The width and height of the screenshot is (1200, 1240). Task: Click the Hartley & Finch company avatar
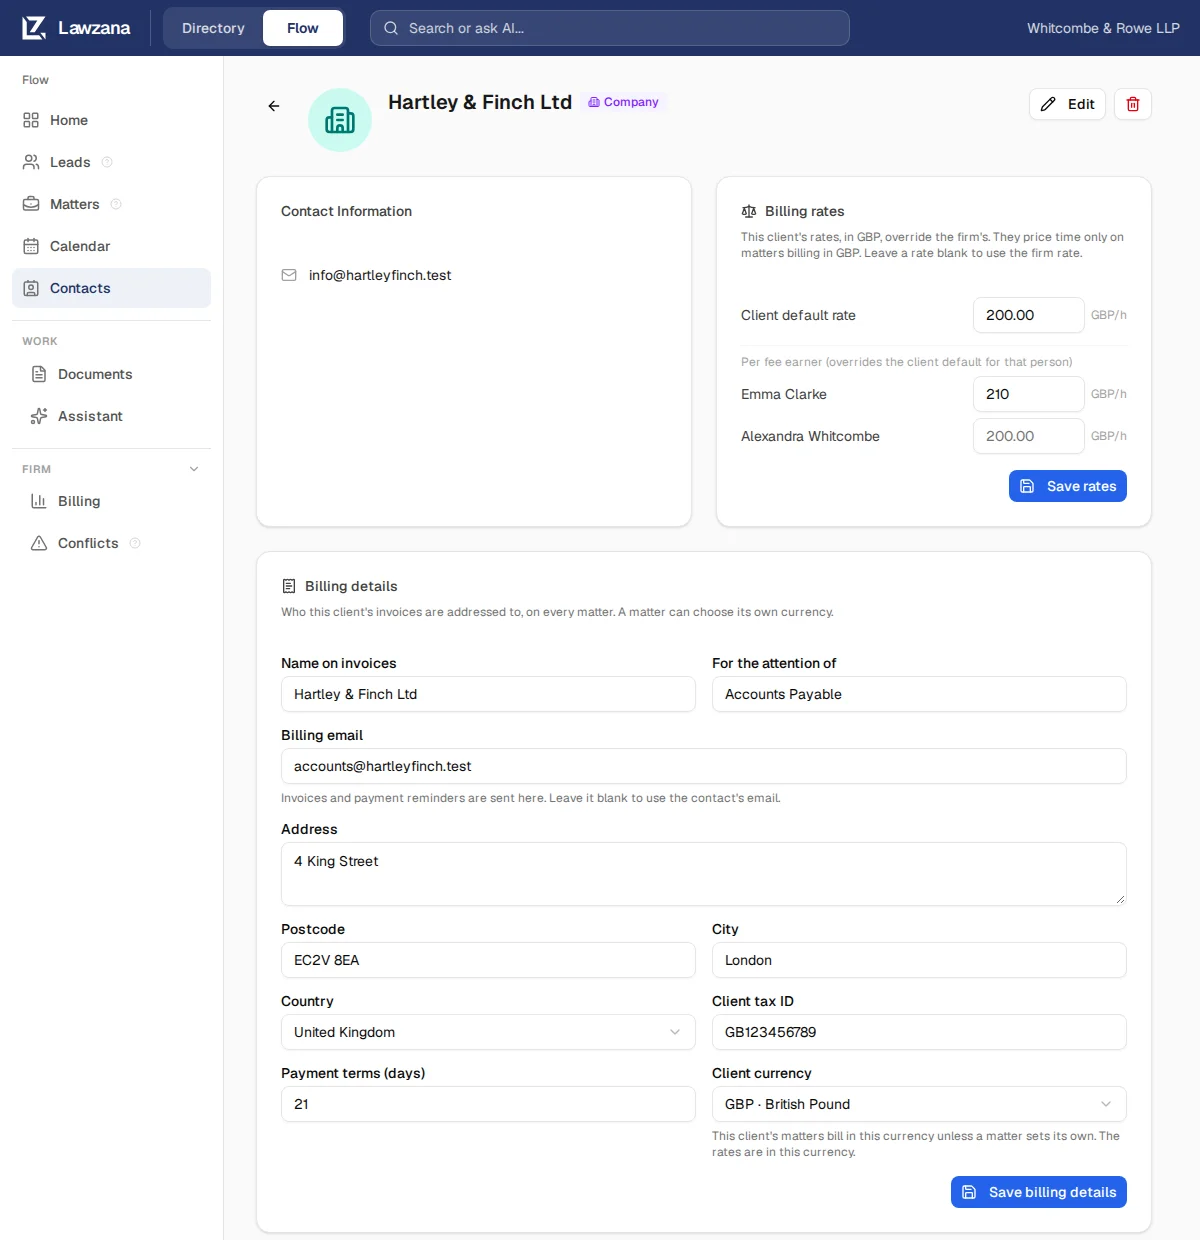(x=340, y=120)
